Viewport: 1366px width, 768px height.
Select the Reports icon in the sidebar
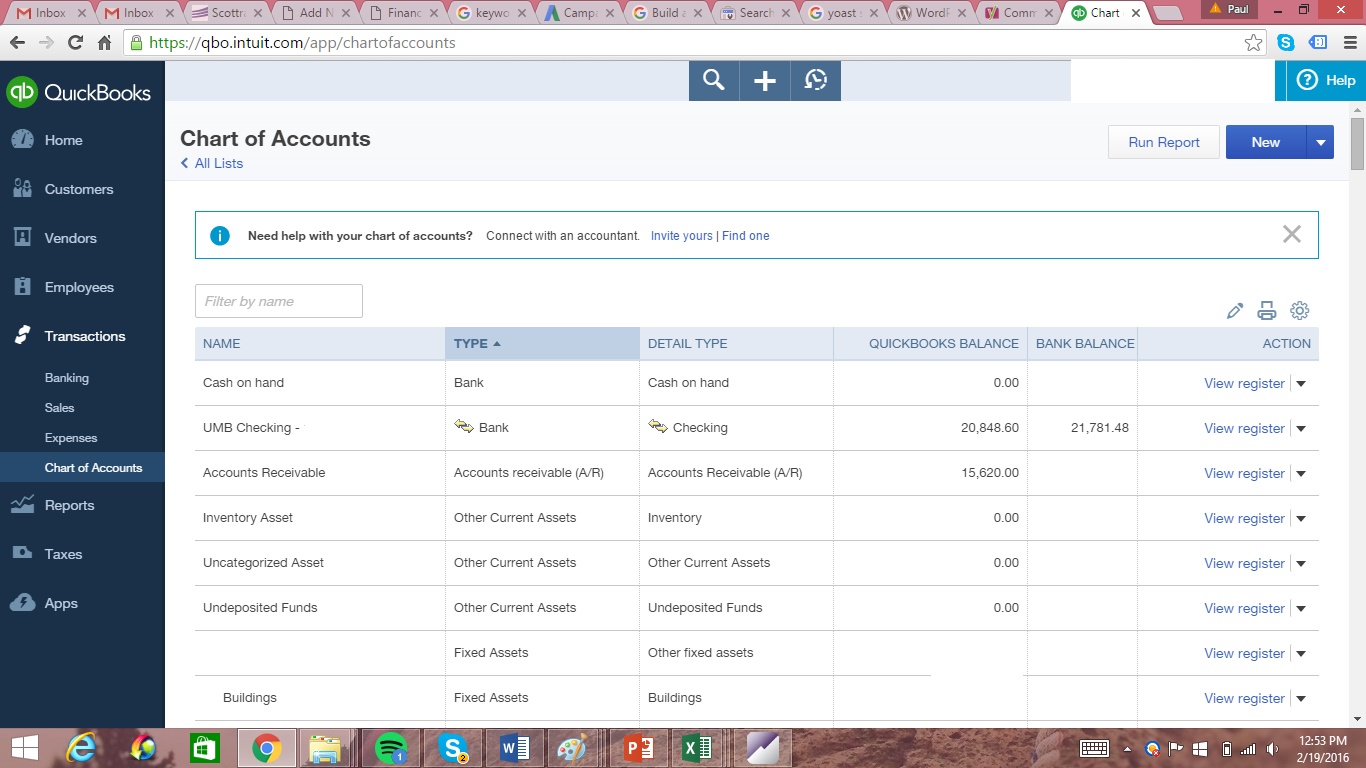(23, 505)
